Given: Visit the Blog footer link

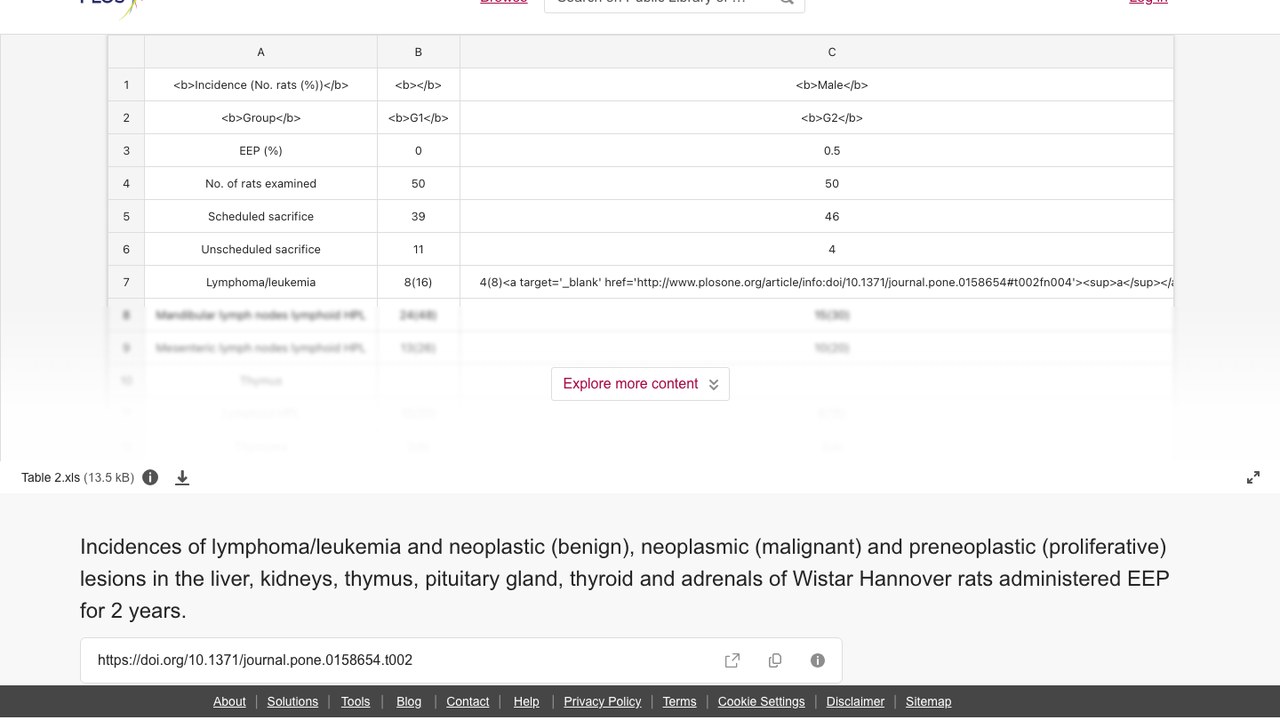Looking at the screenshot, I should tap(409, 702).
